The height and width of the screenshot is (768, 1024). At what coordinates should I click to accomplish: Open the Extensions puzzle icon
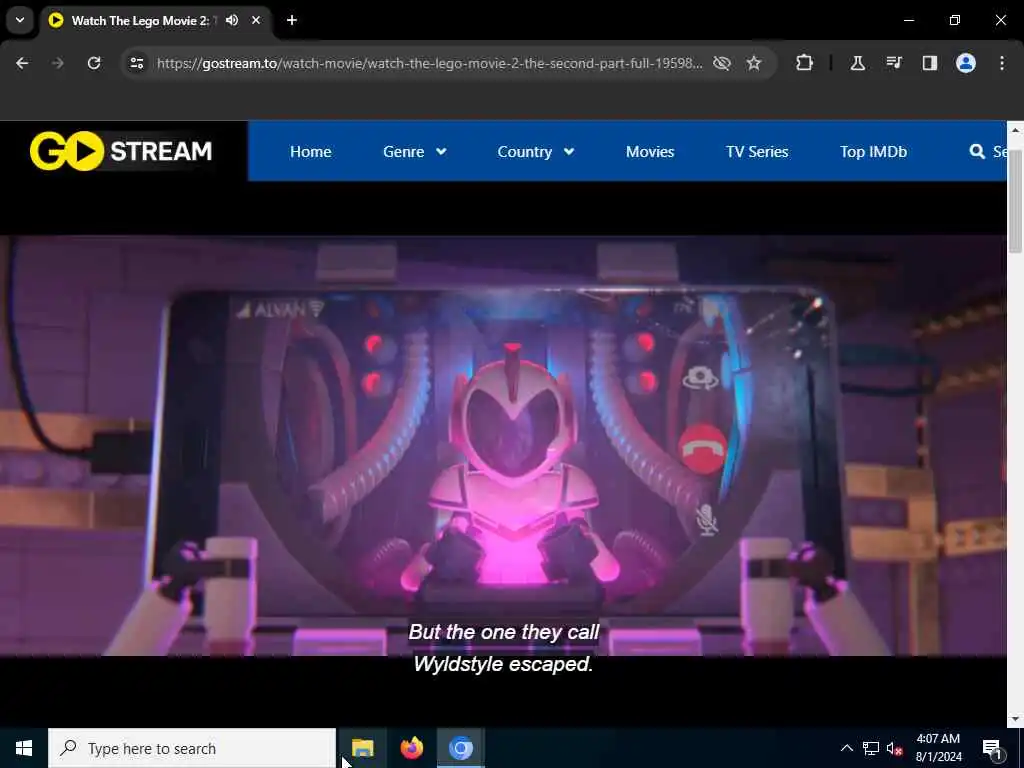[x=805, y=63]
